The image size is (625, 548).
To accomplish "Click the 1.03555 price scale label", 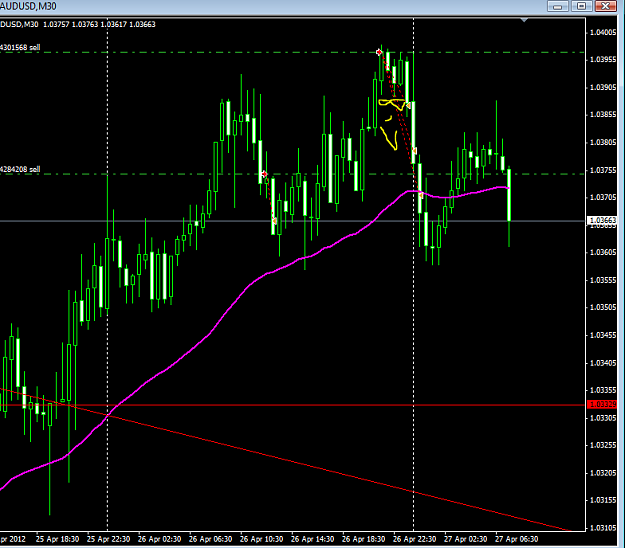I will (x=603, y=280).
